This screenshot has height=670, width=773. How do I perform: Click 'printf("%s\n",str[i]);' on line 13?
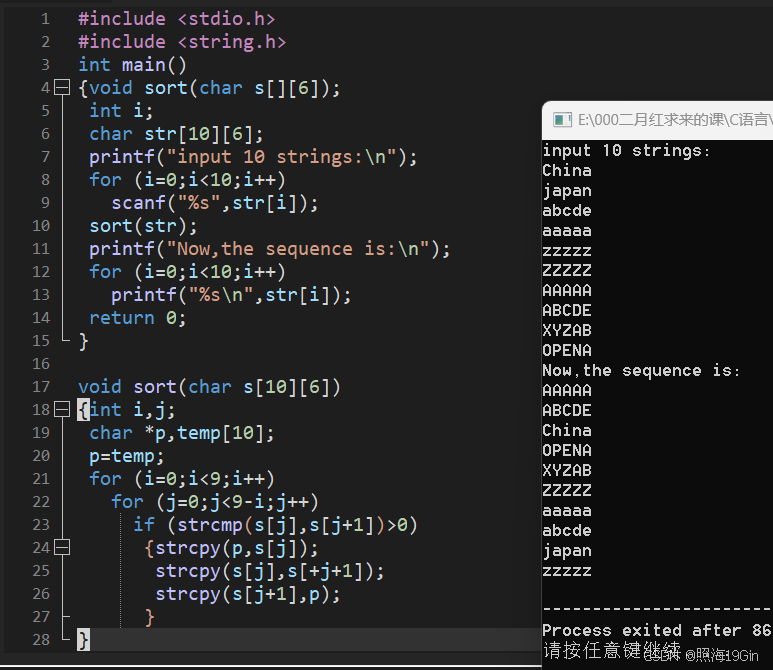click(x=231, y=295)
